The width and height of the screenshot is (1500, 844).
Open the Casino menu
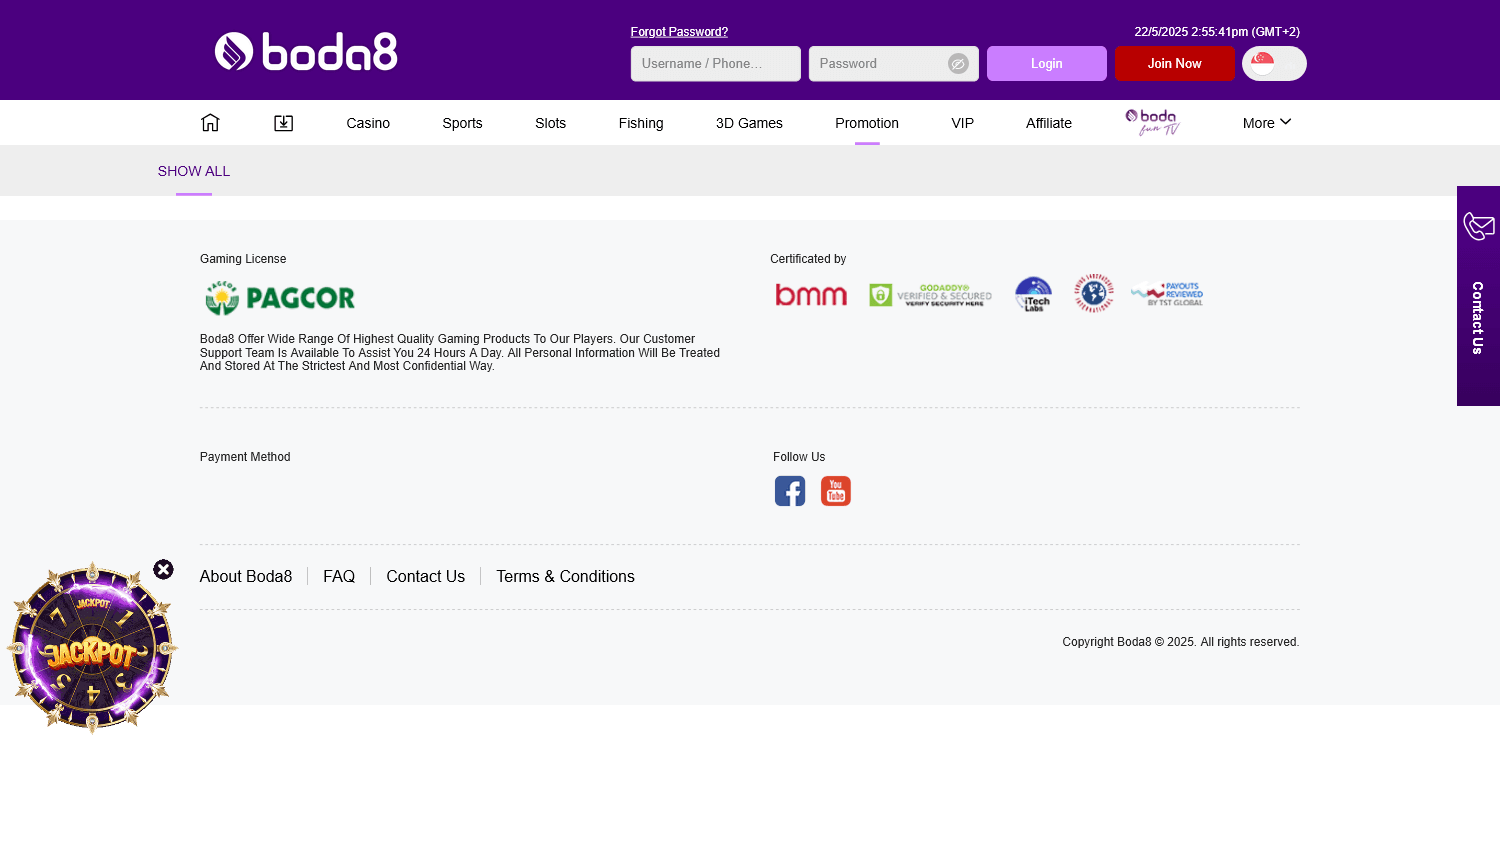tap(368, 123)
